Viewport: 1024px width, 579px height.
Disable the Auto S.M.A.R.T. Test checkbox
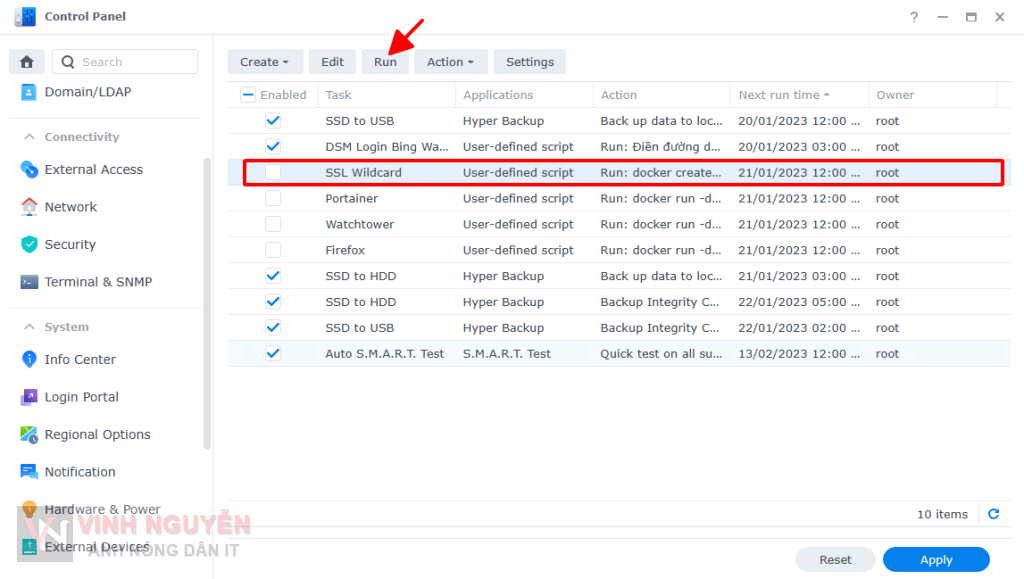pyautogui.click(x=273, y=354)
